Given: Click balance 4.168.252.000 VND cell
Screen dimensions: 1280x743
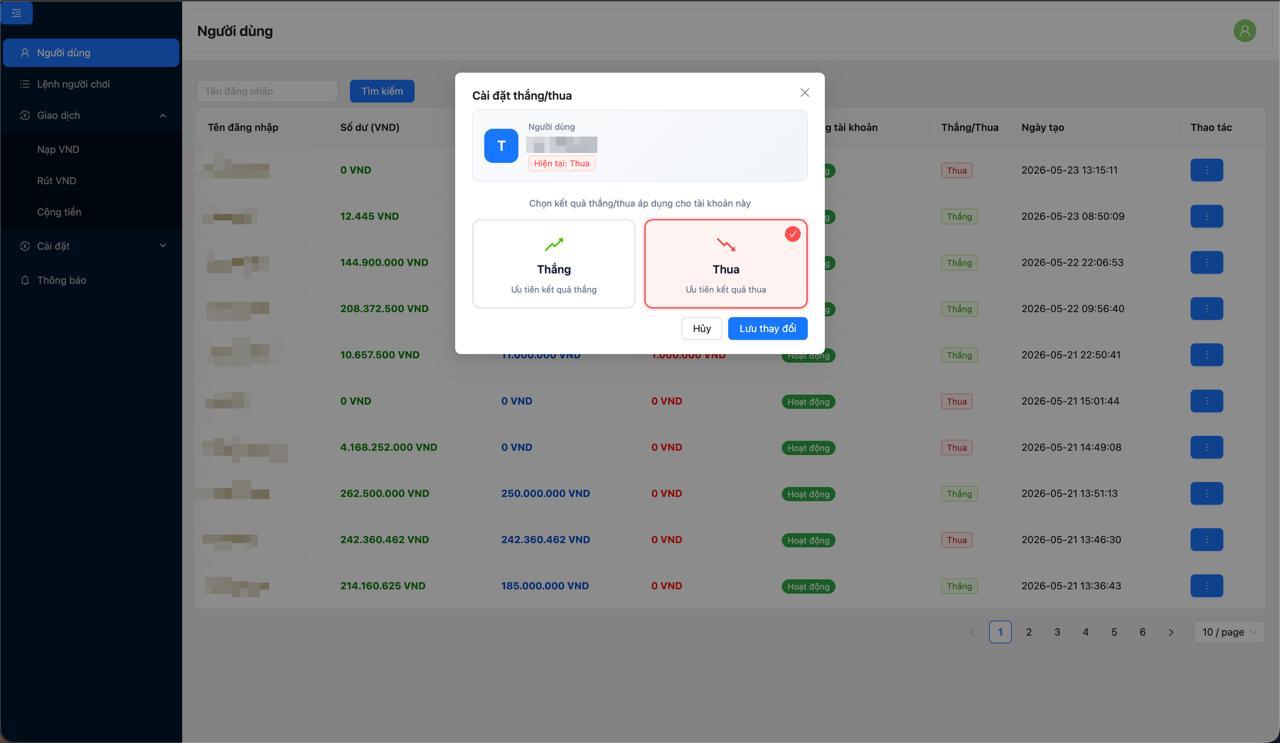Looking at the screenshot, I should click(x=388, y=447).
